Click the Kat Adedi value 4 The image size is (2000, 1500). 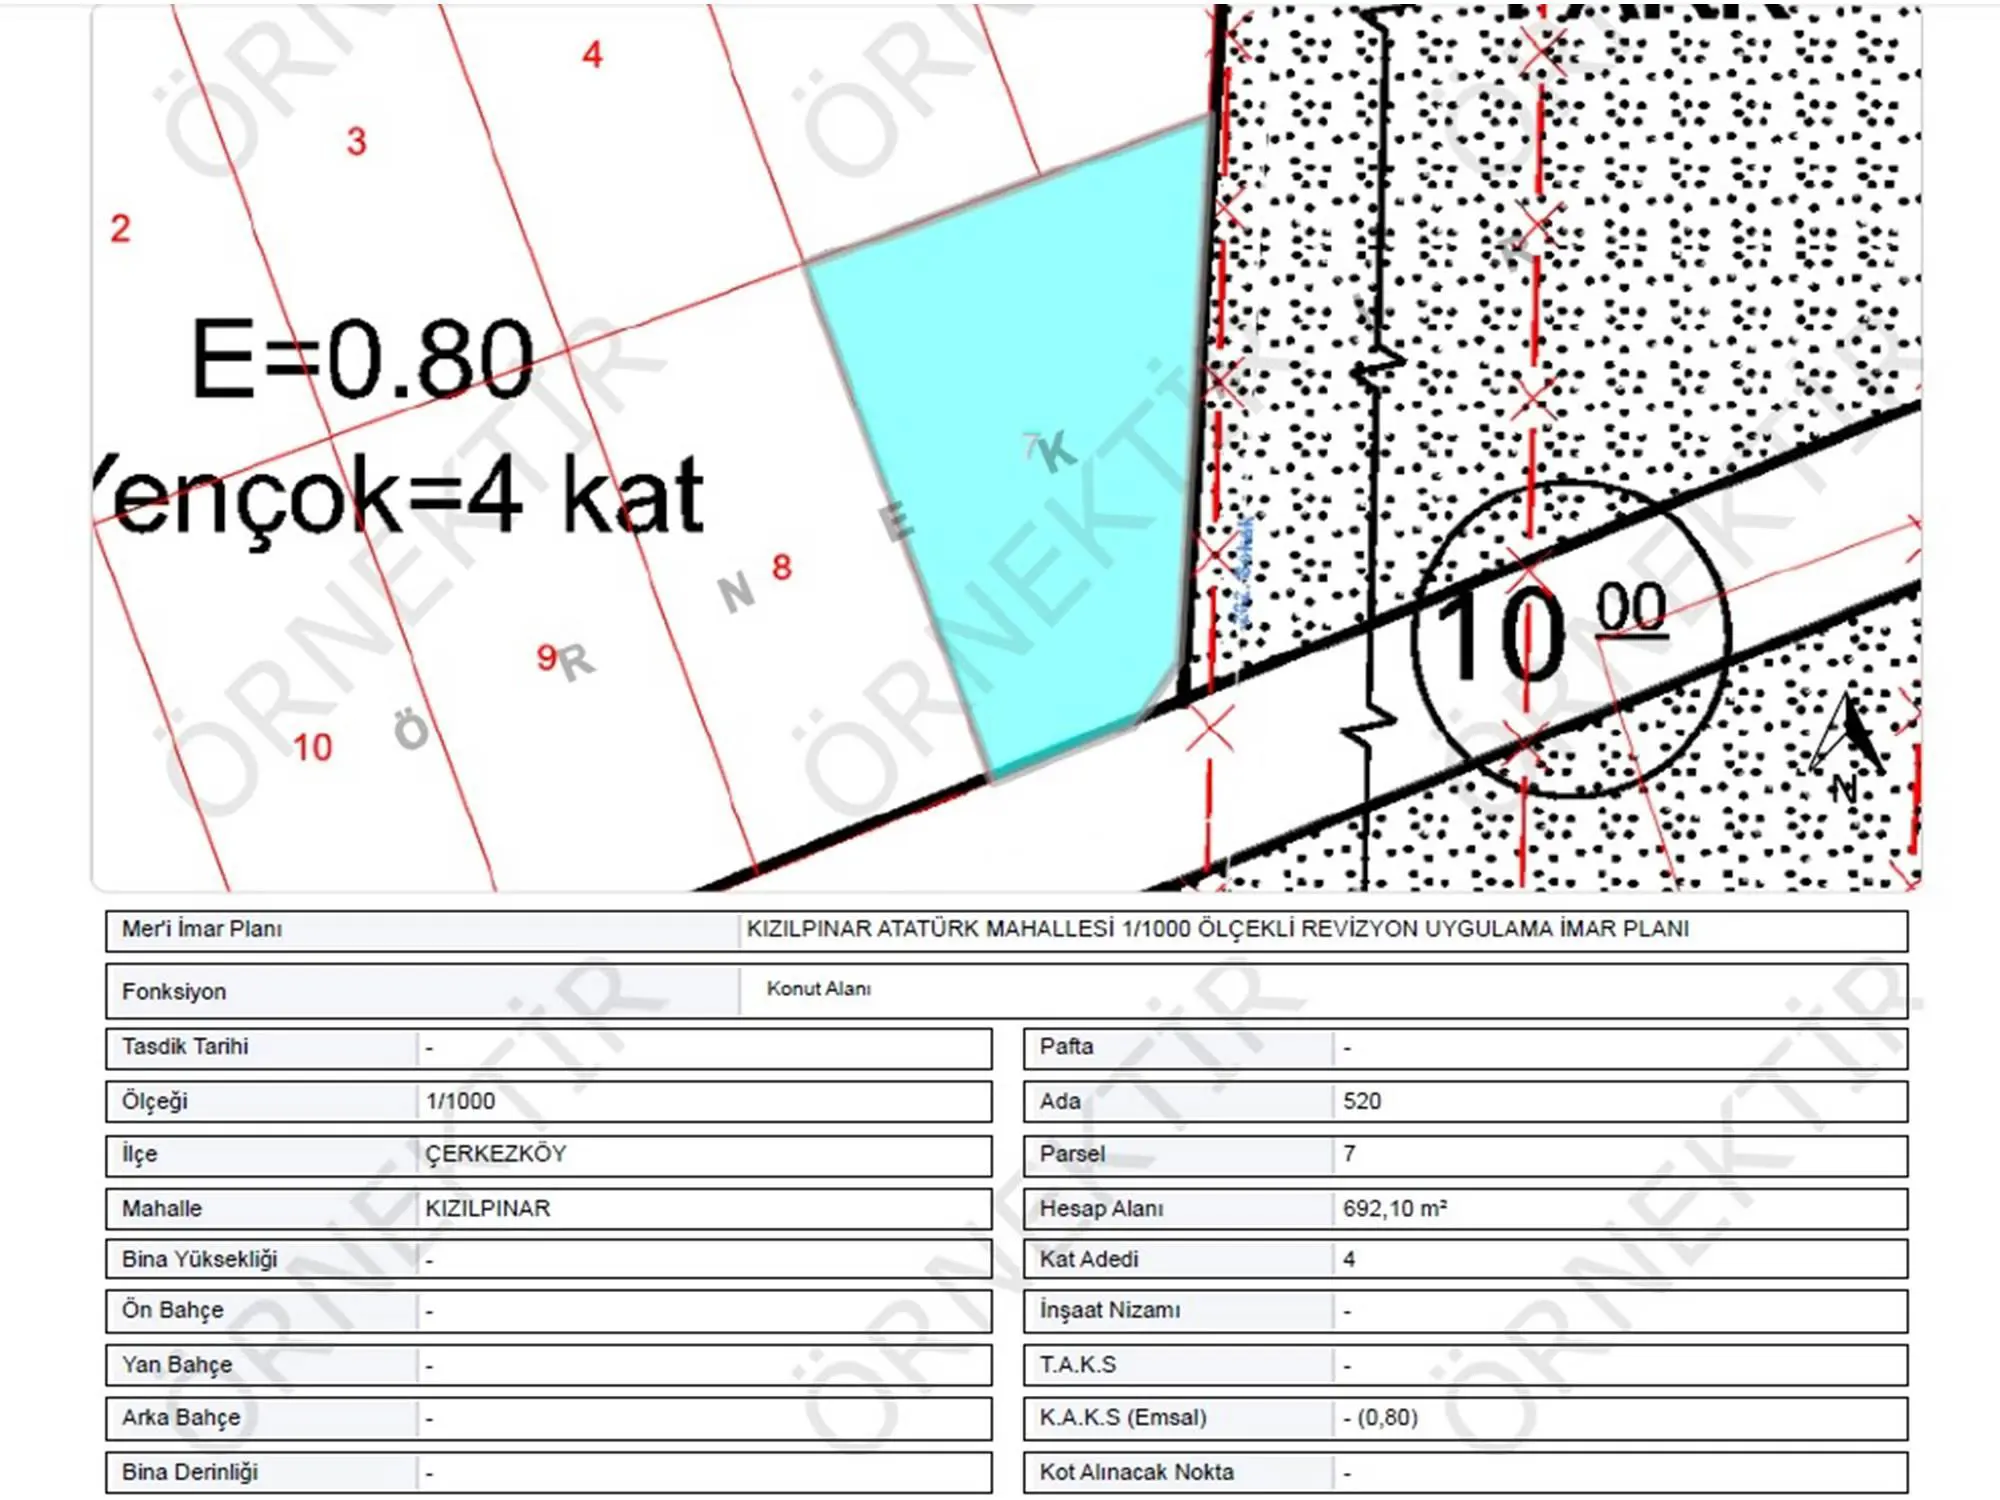1349,1259
